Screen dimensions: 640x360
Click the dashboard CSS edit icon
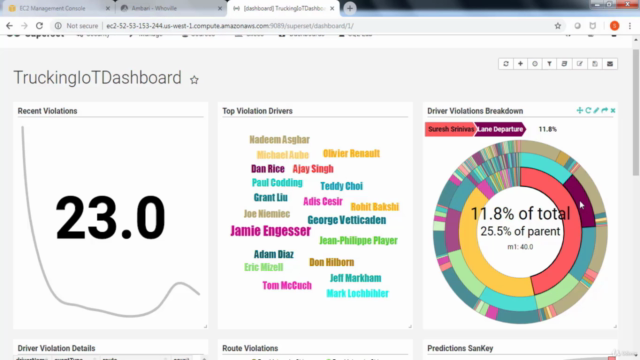[x=564, y=64]
